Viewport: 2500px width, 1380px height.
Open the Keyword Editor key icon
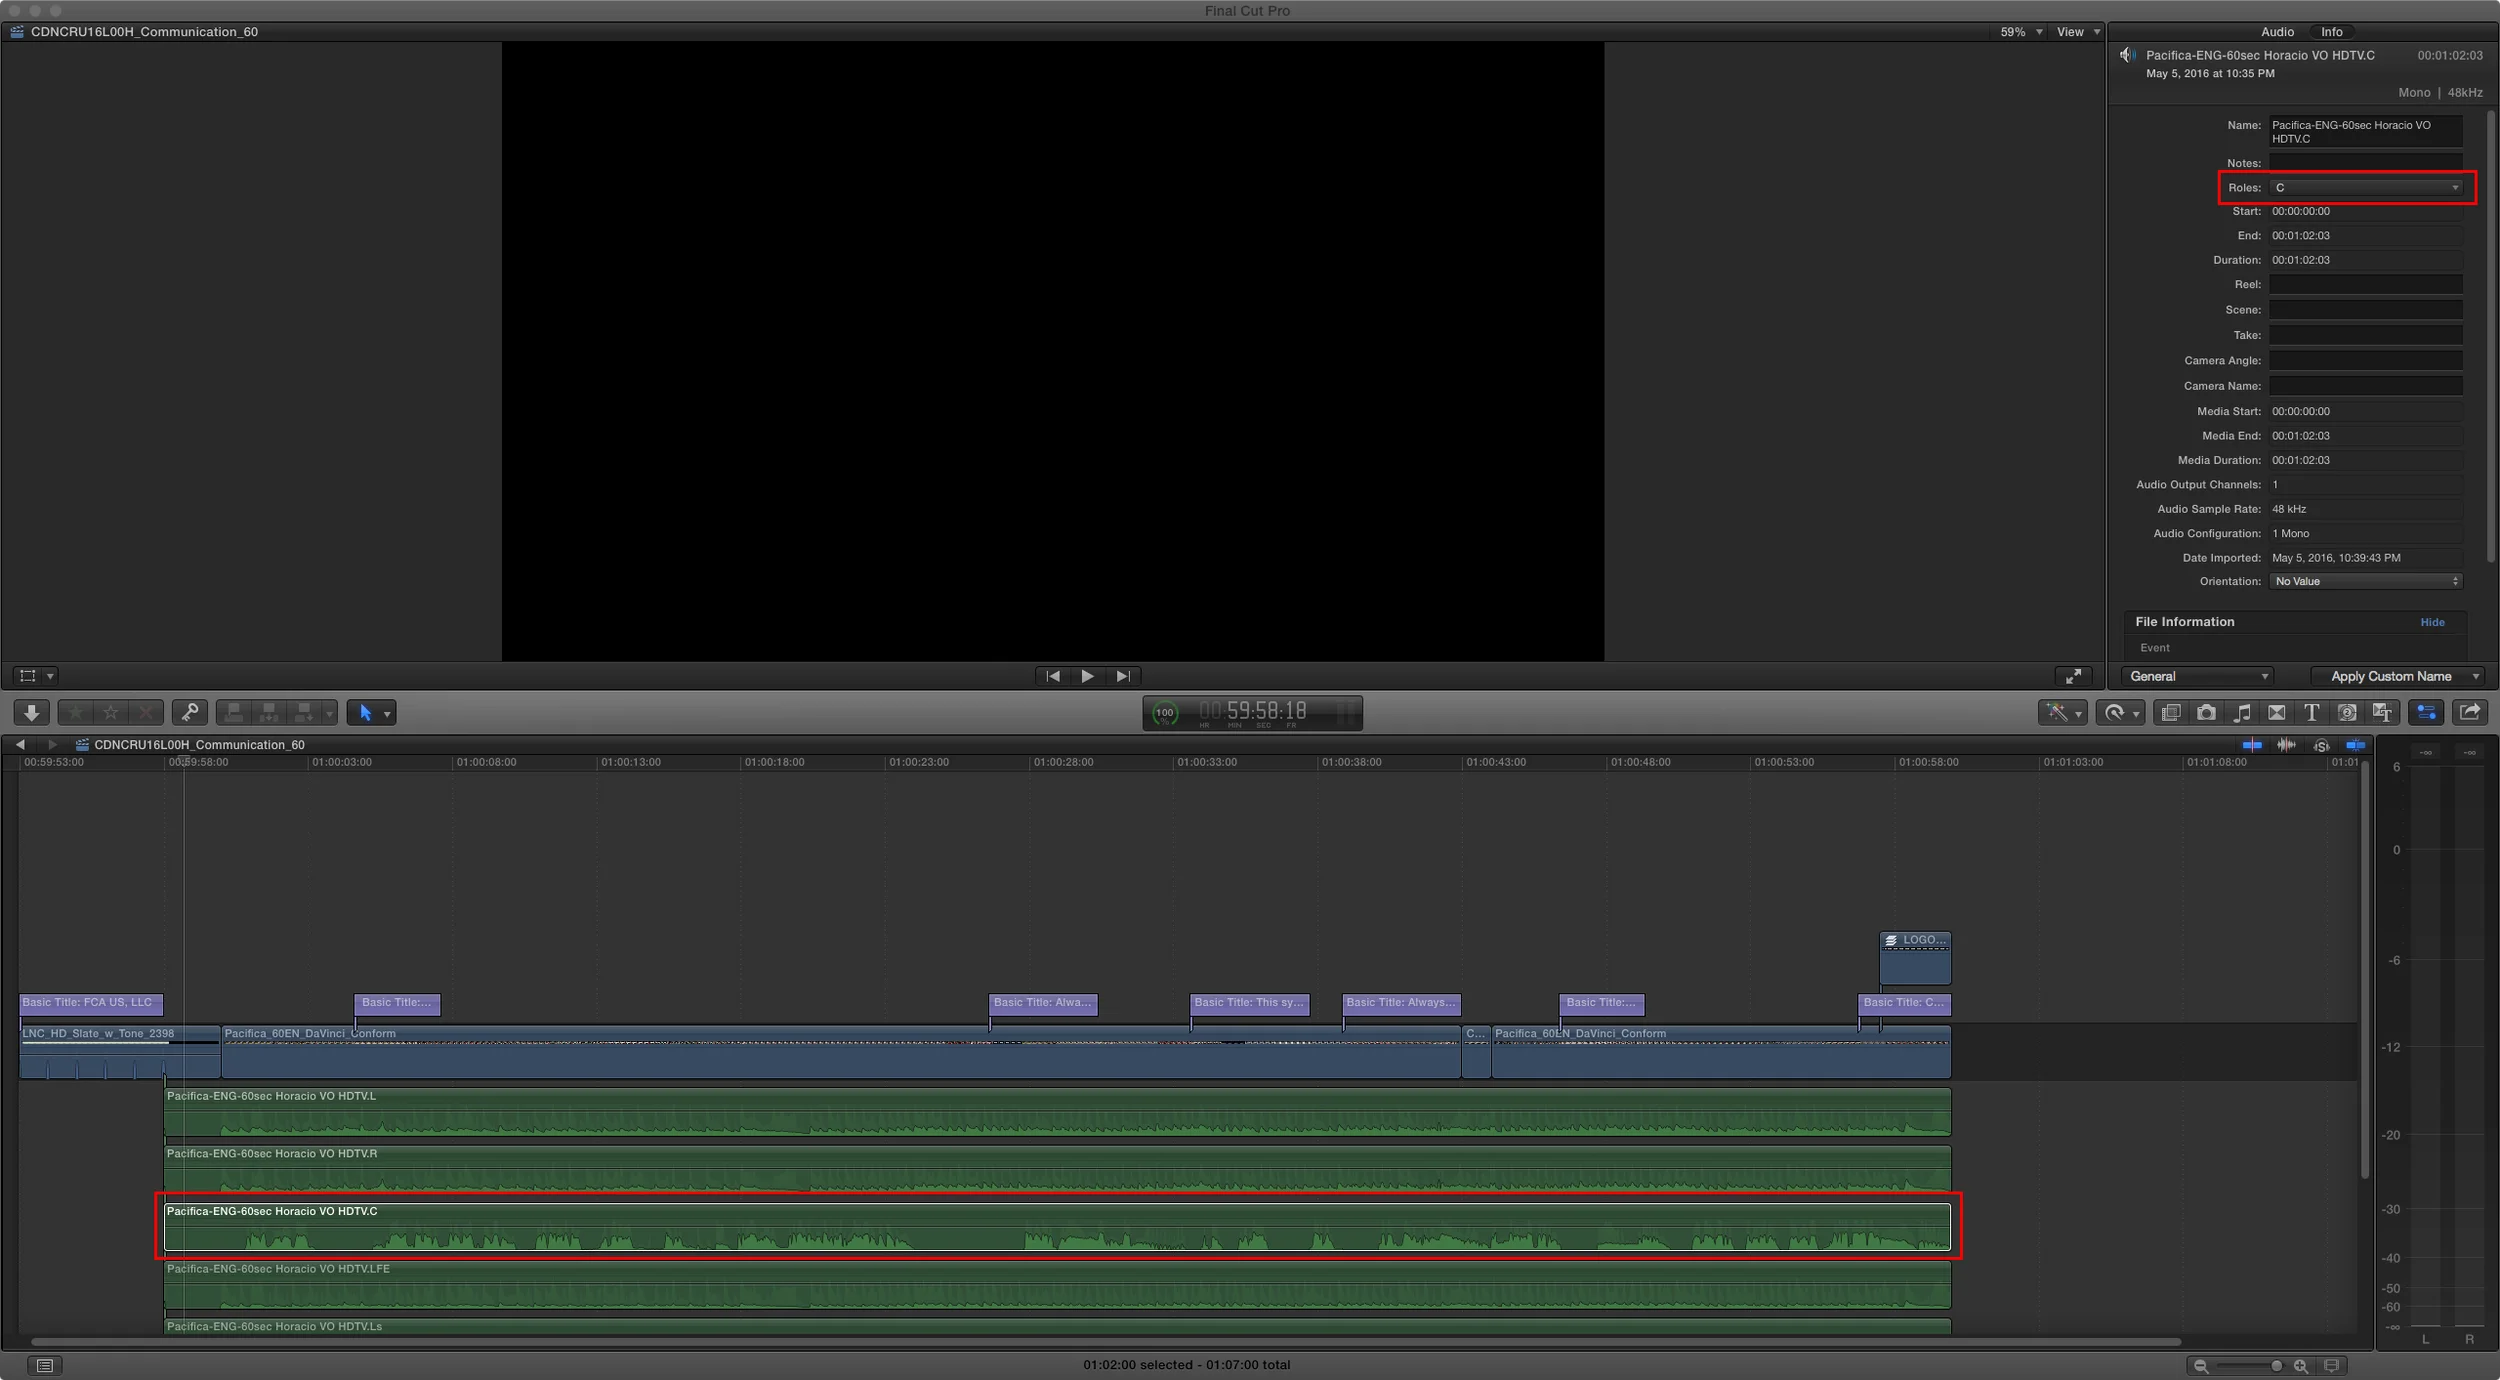[189, 713]
